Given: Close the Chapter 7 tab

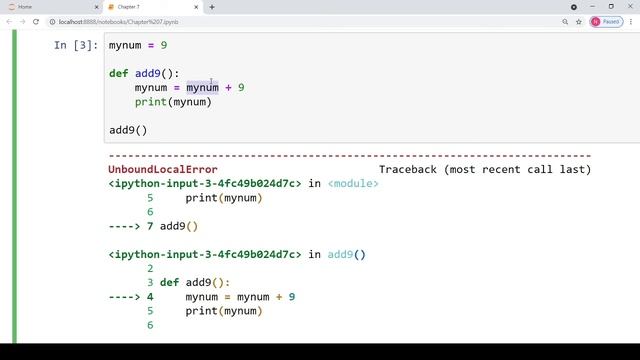Looking at the screenshot, I should tap(196, 7).
